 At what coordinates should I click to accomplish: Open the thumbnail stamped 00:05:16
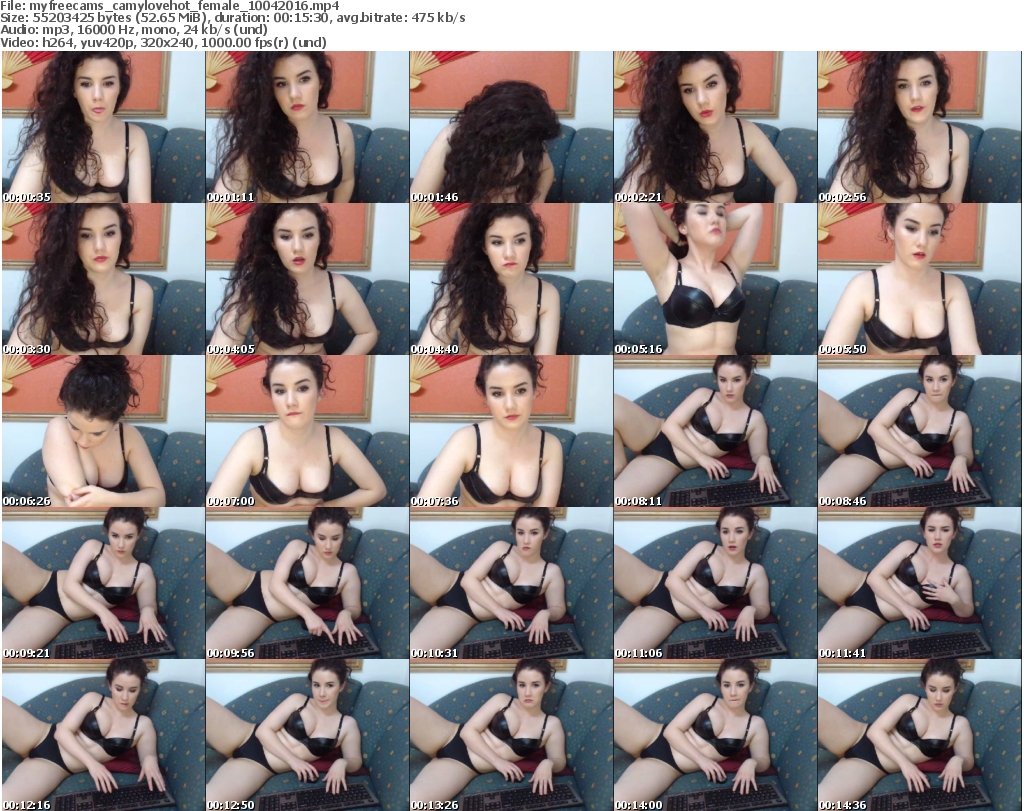(x=715, y=279)
